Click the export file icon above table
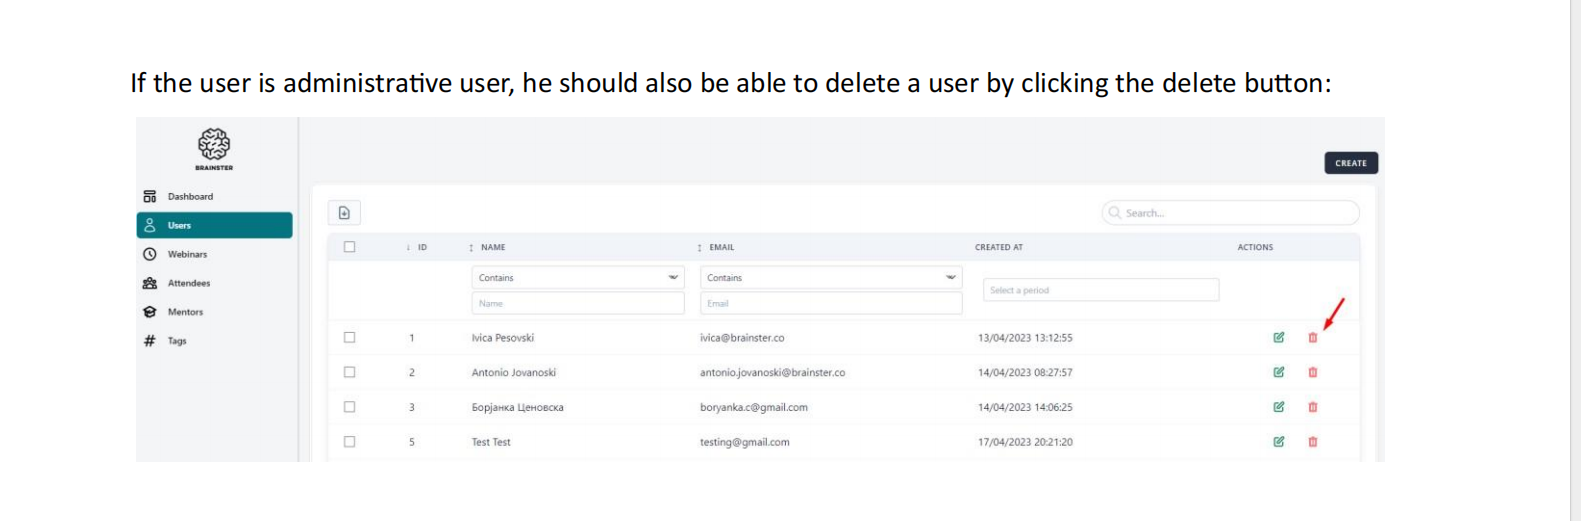The height and width of the screenshot is (521, 1581). coord(344,213)
